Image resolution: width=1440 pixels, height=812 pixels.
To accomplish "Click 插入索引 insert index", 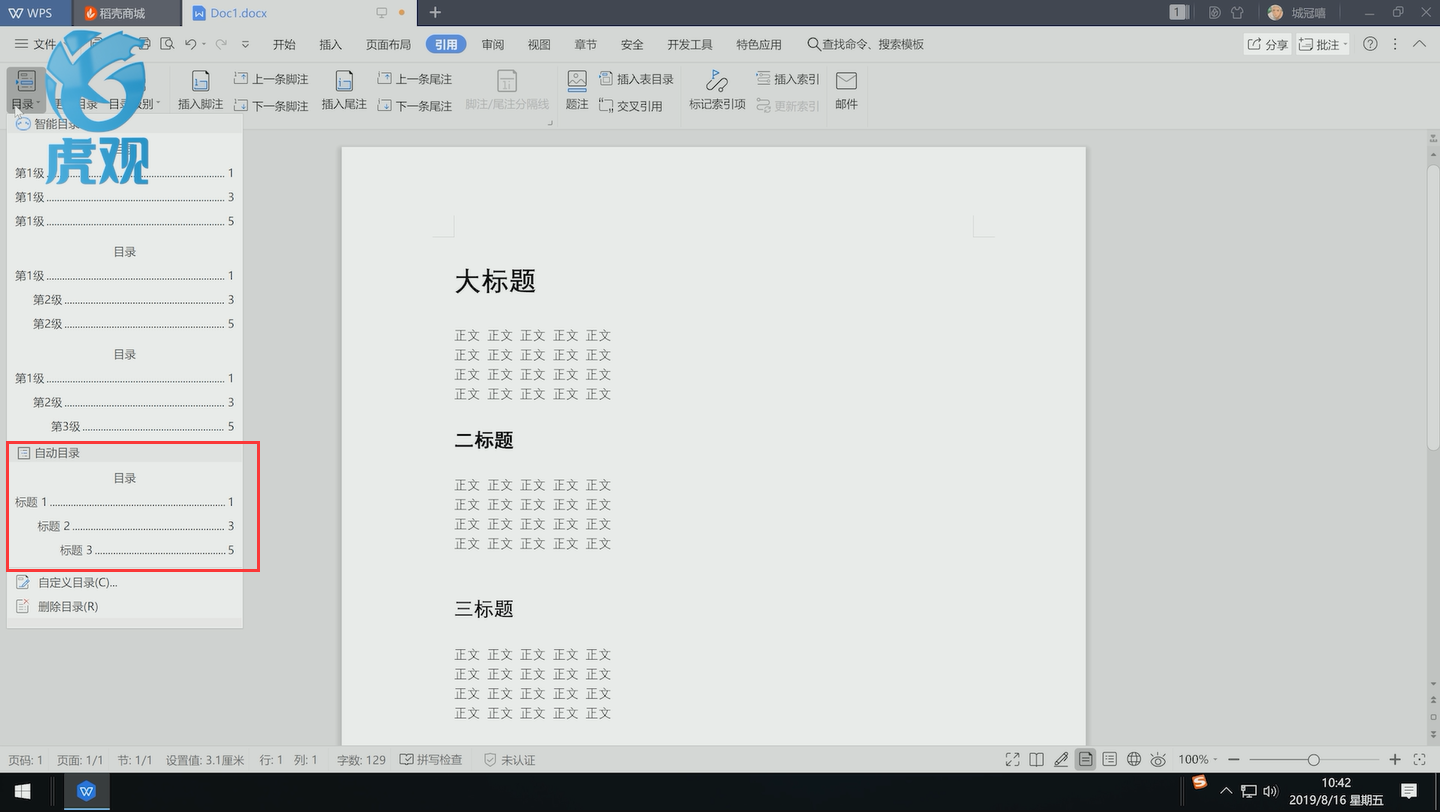I will [788, 79].
